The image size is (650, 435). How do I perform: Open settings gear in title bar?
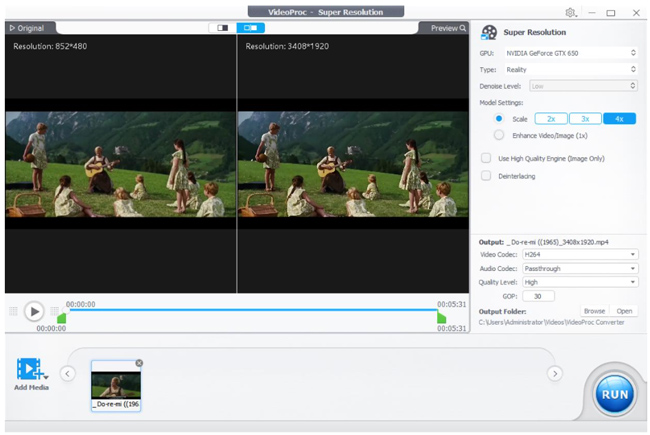pyautogui.click(x=571, y=13)
